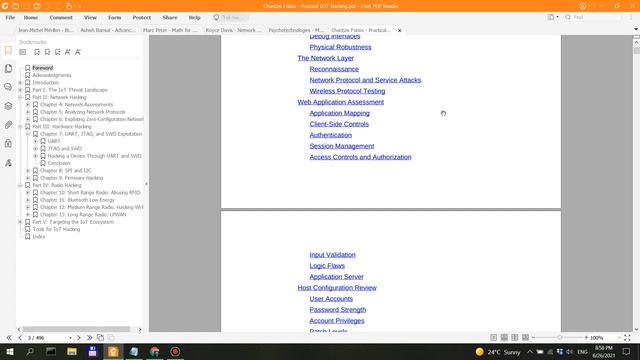
Task: Adjust the zoom slider handle
Action: click(560, 338)
